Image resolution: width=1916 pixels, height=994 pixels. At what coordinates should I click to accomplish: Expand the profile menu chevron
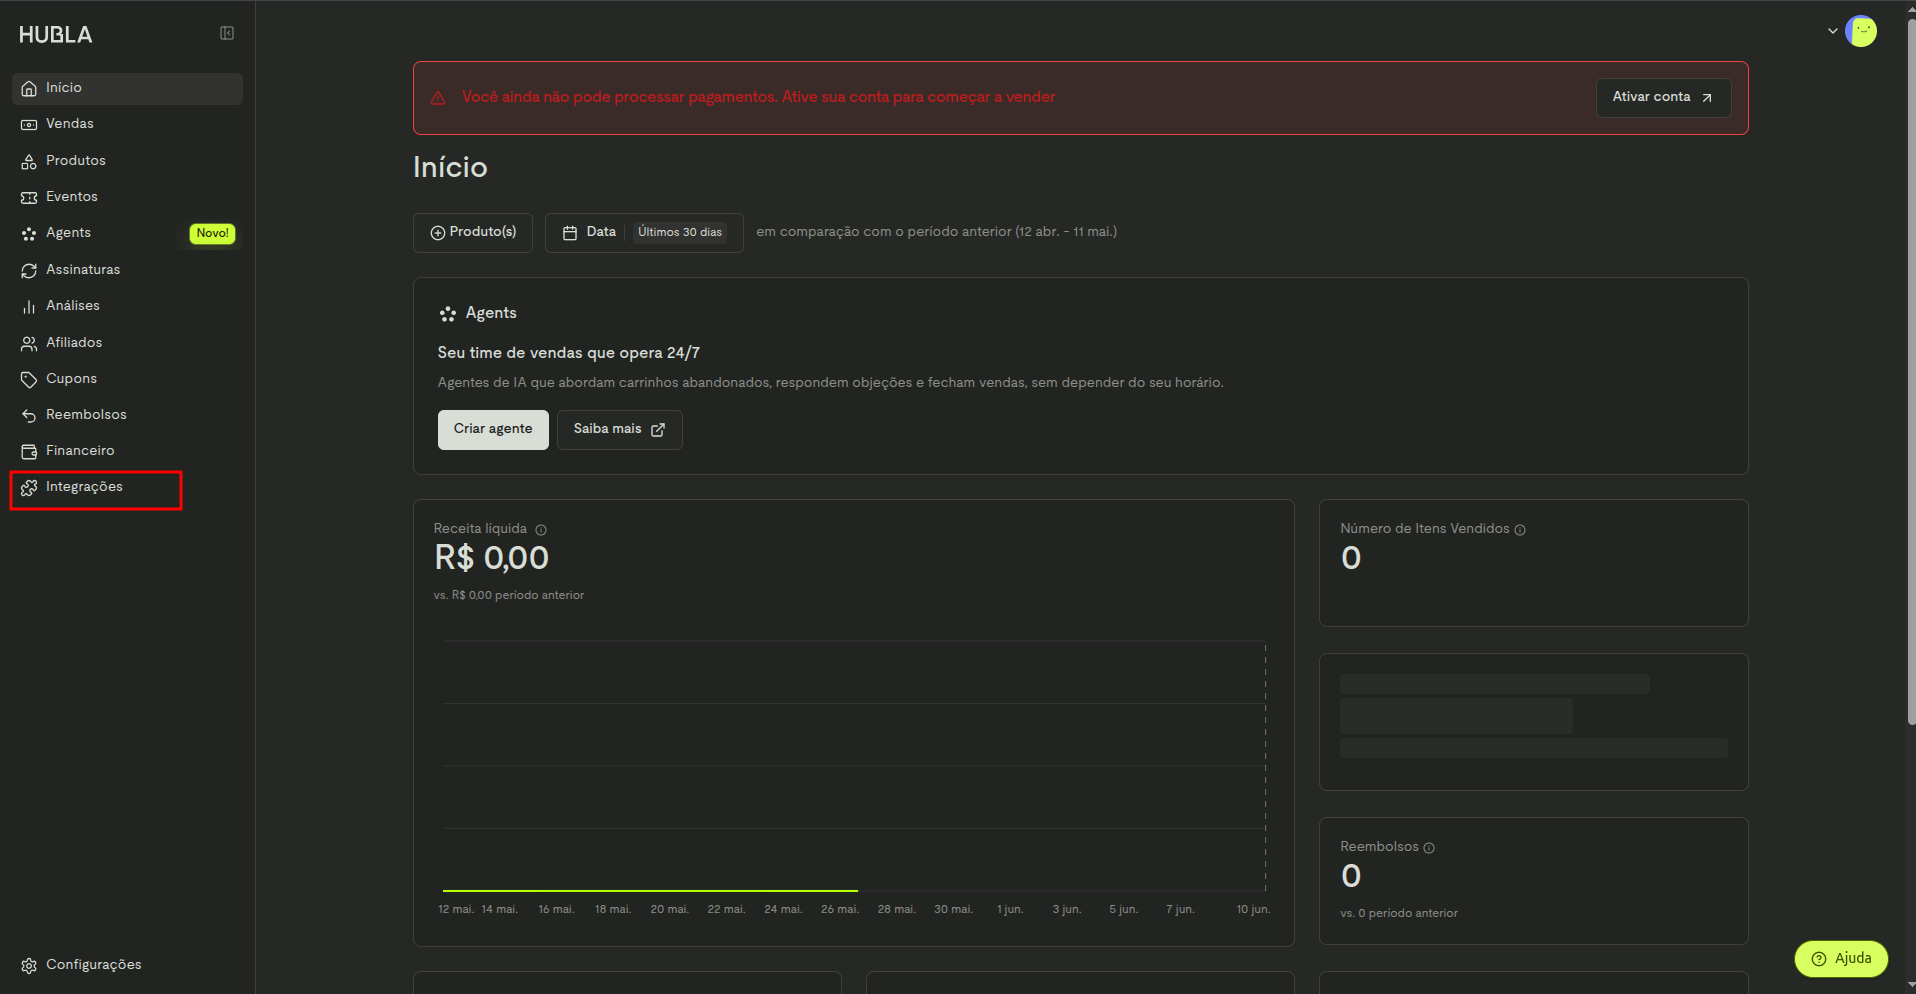tap(1832, 31)
